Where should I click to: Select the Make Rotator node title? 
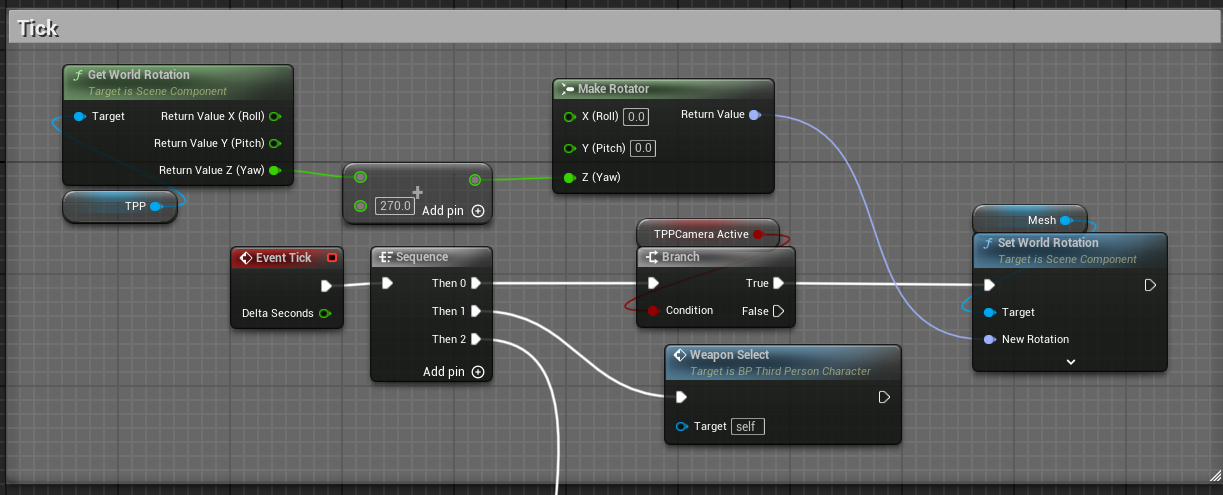[613, 89]
